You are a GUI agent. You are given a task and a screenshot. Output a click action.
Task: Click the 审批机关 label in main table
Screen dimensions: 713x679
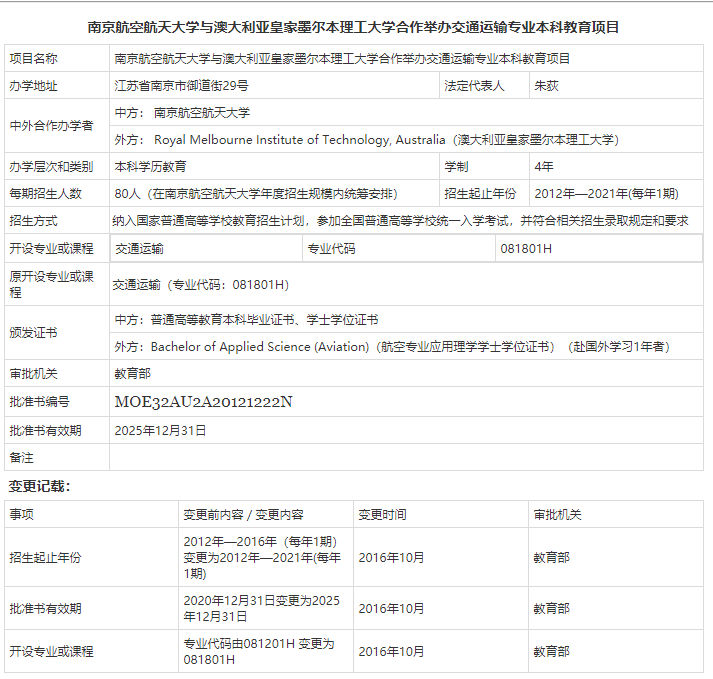pyautogui.click(x=33, y=374)
